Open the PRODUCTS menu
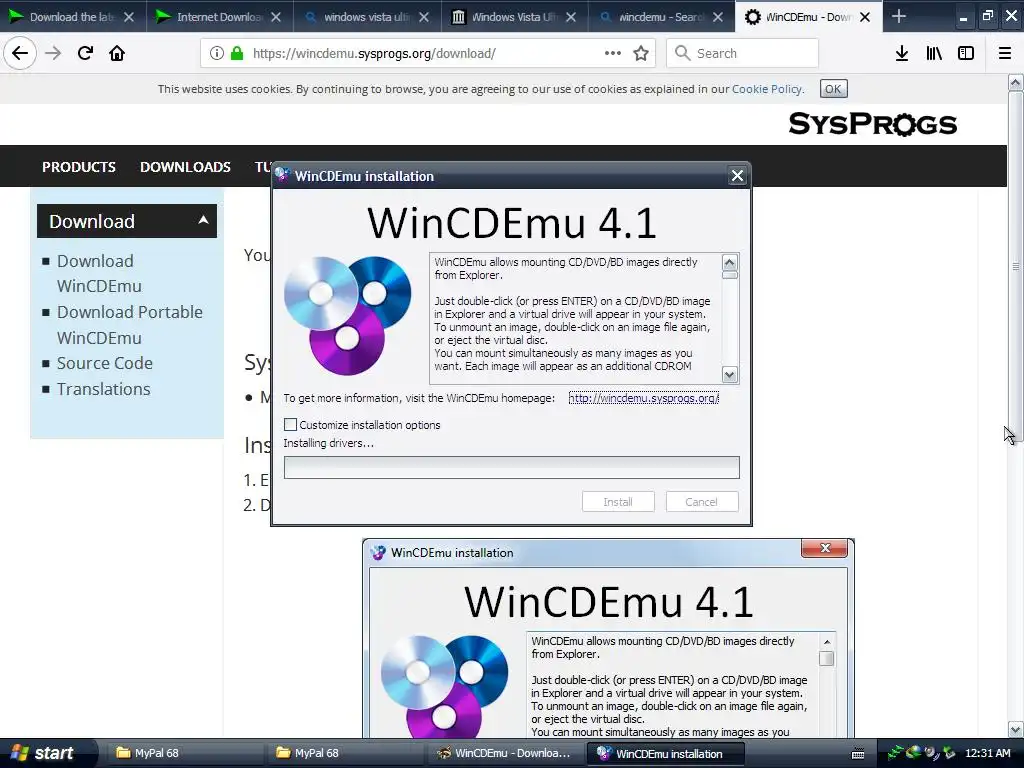Viewport: 1024px width, 768px height. (79, 167)
